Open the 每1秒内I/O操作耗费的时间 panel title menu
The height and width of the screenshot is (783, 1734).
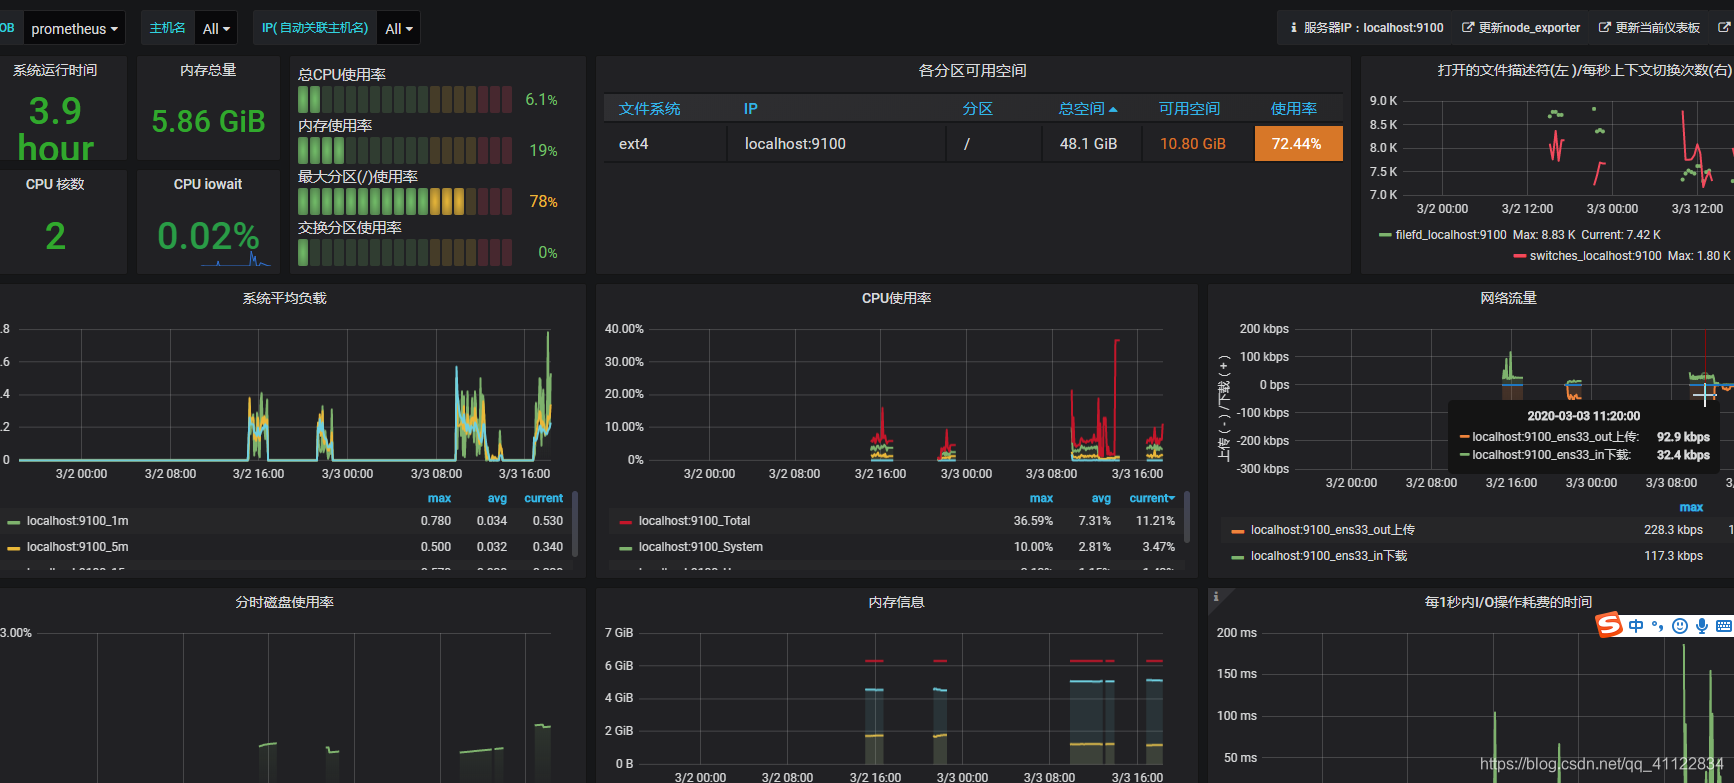pos(1509,602)
